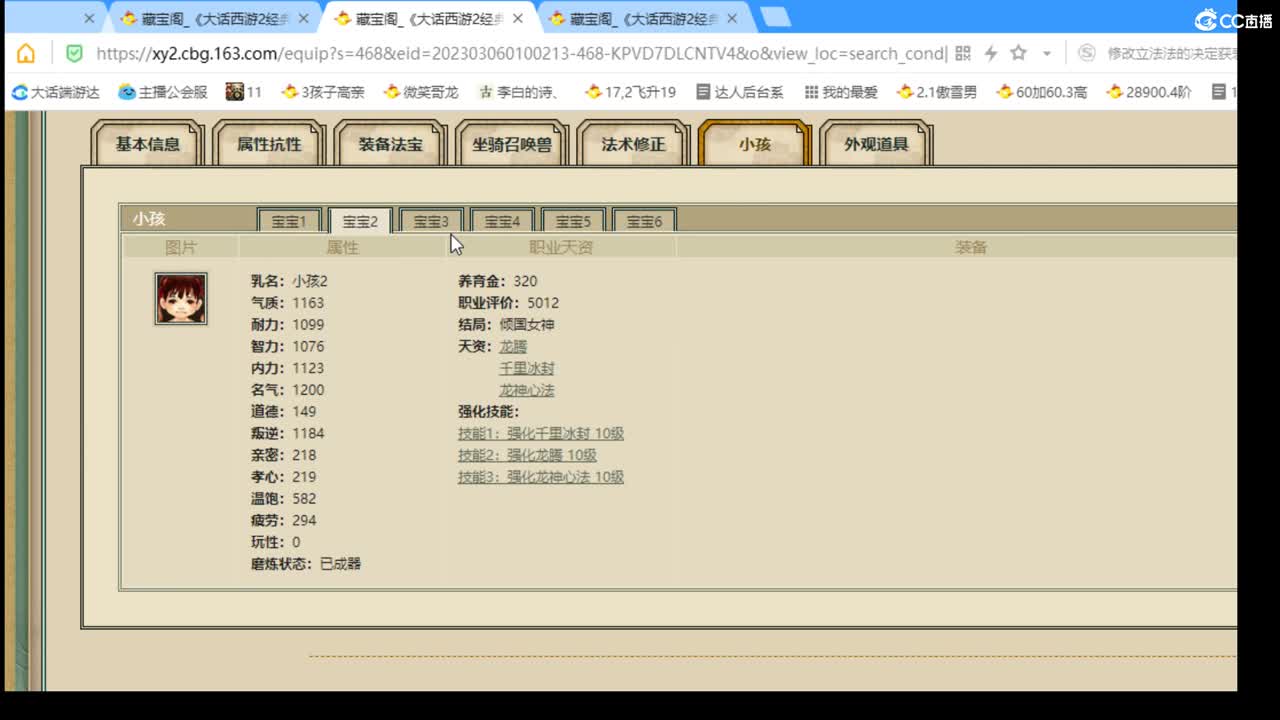Click the child character portrait
This screenshot has width=1280, height=720.
coord(181,298)
